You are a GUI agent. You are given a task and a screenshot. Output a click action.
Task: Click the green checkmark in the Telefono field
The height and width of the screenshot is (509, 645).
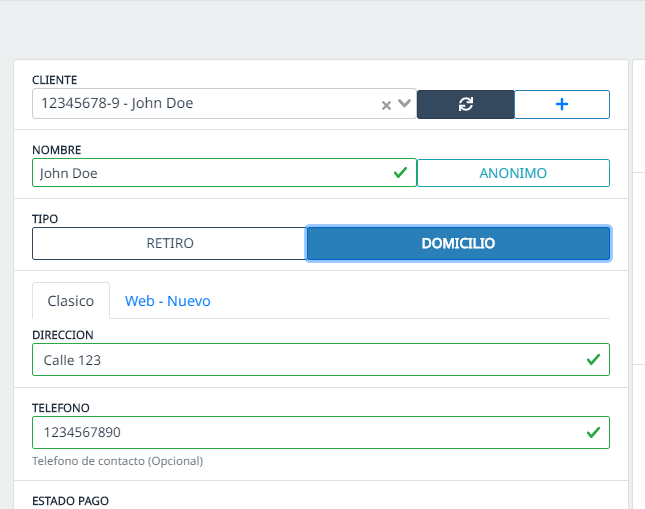592,432
